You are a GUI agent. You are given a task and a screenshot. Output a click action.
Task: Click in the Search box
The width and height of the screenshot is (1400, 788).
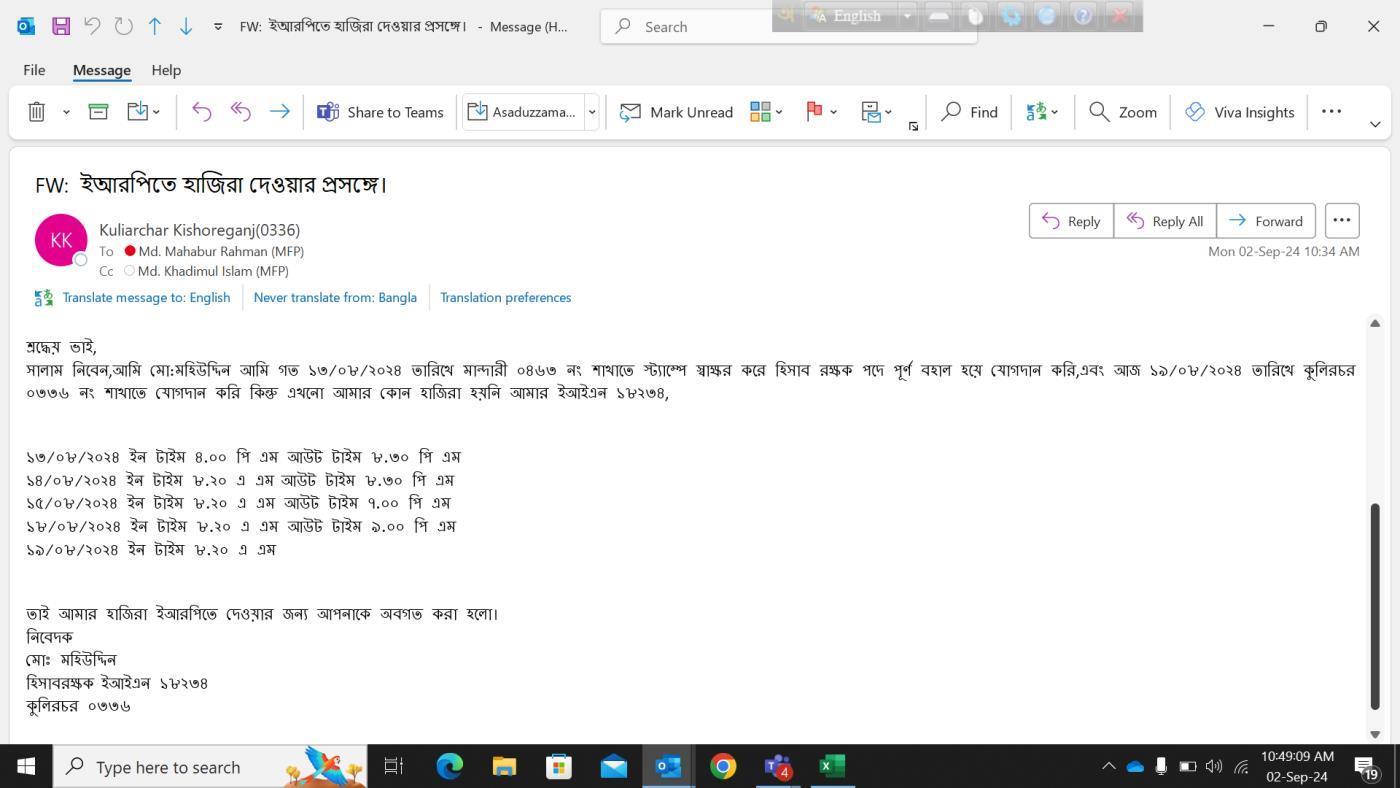click(788, 27)
